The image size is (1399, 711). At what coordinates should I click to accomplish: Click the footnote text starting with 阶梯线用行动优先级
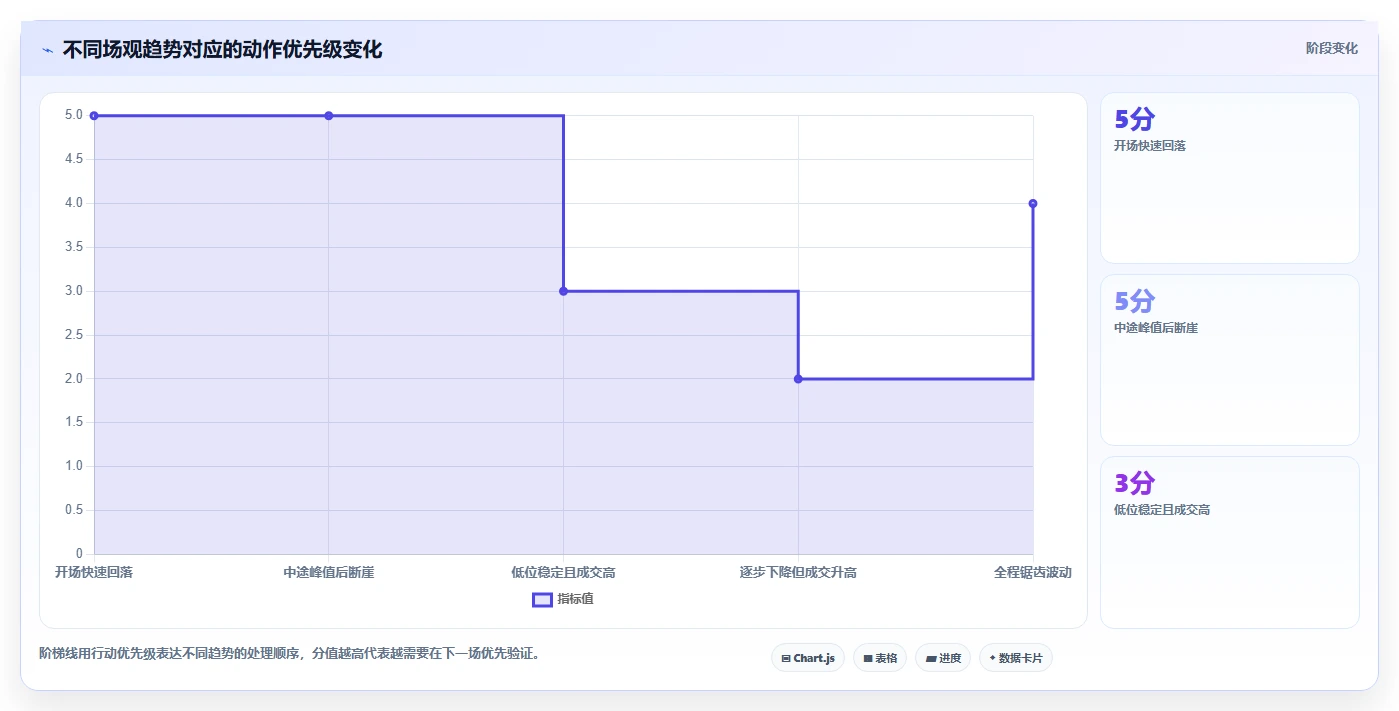coord(290,654)
